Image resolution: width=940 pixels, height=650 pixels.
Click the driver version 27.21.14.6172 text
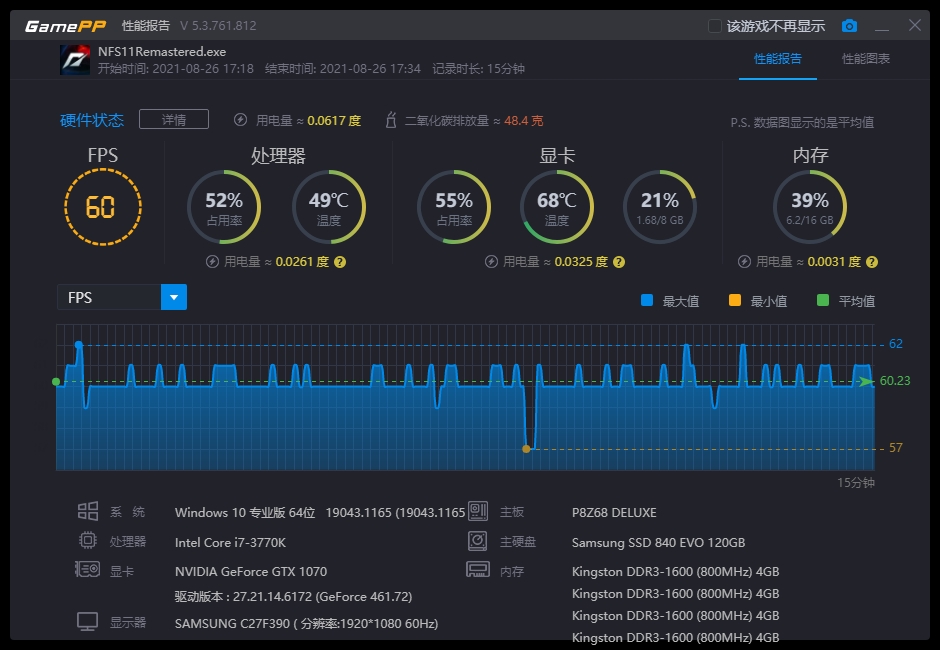pos(293,597)
